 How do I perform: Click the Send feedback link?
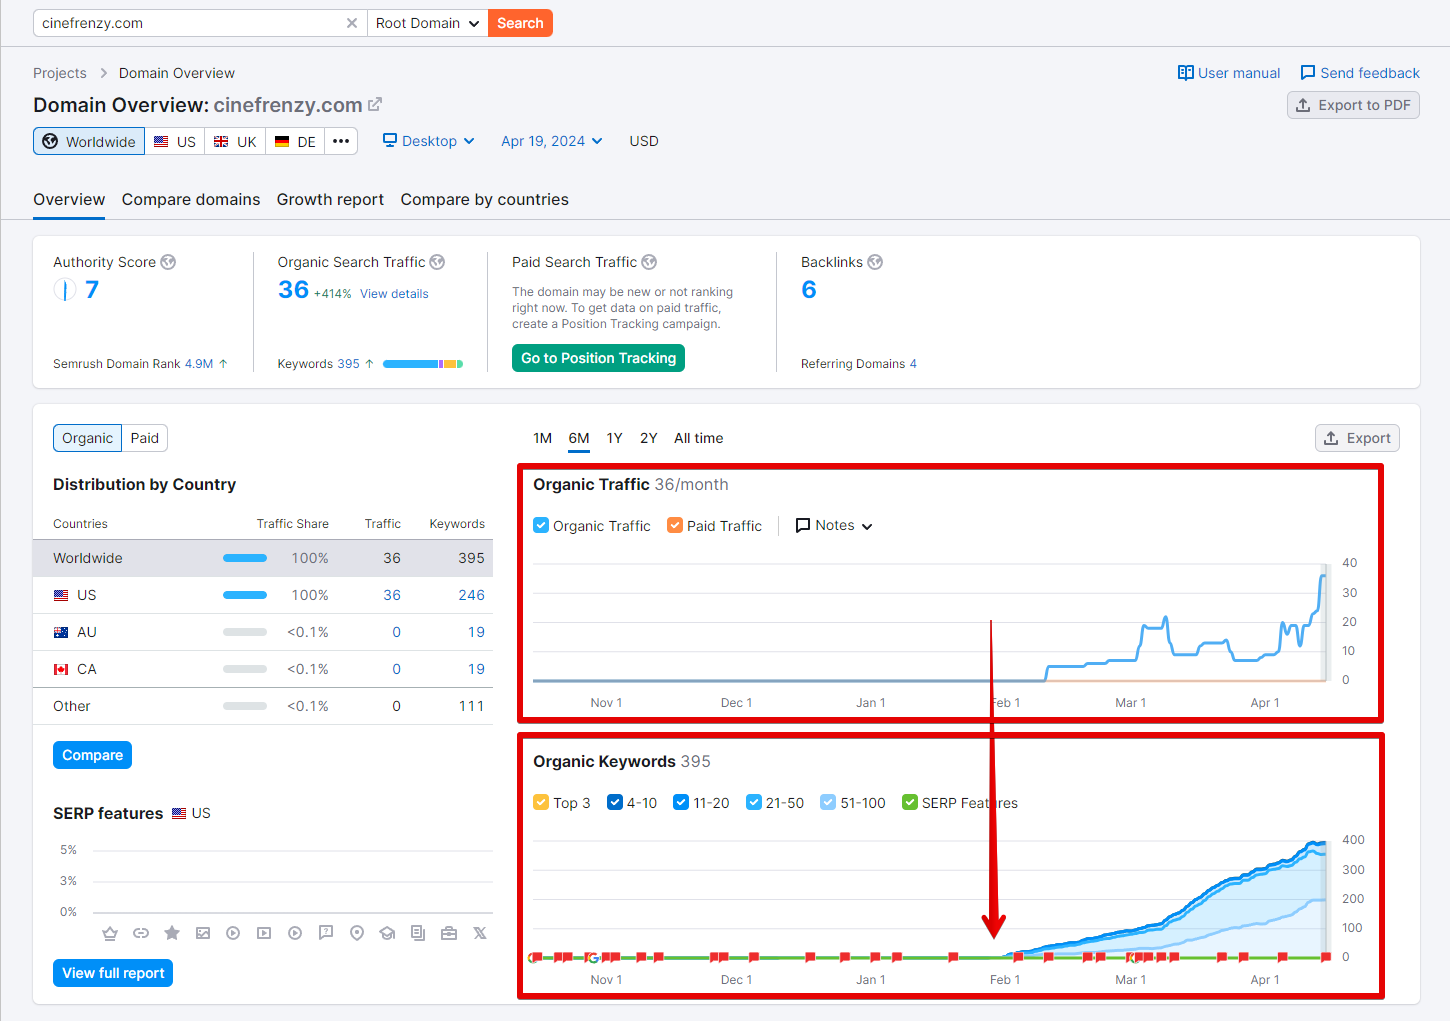(x=1360, y=73)
